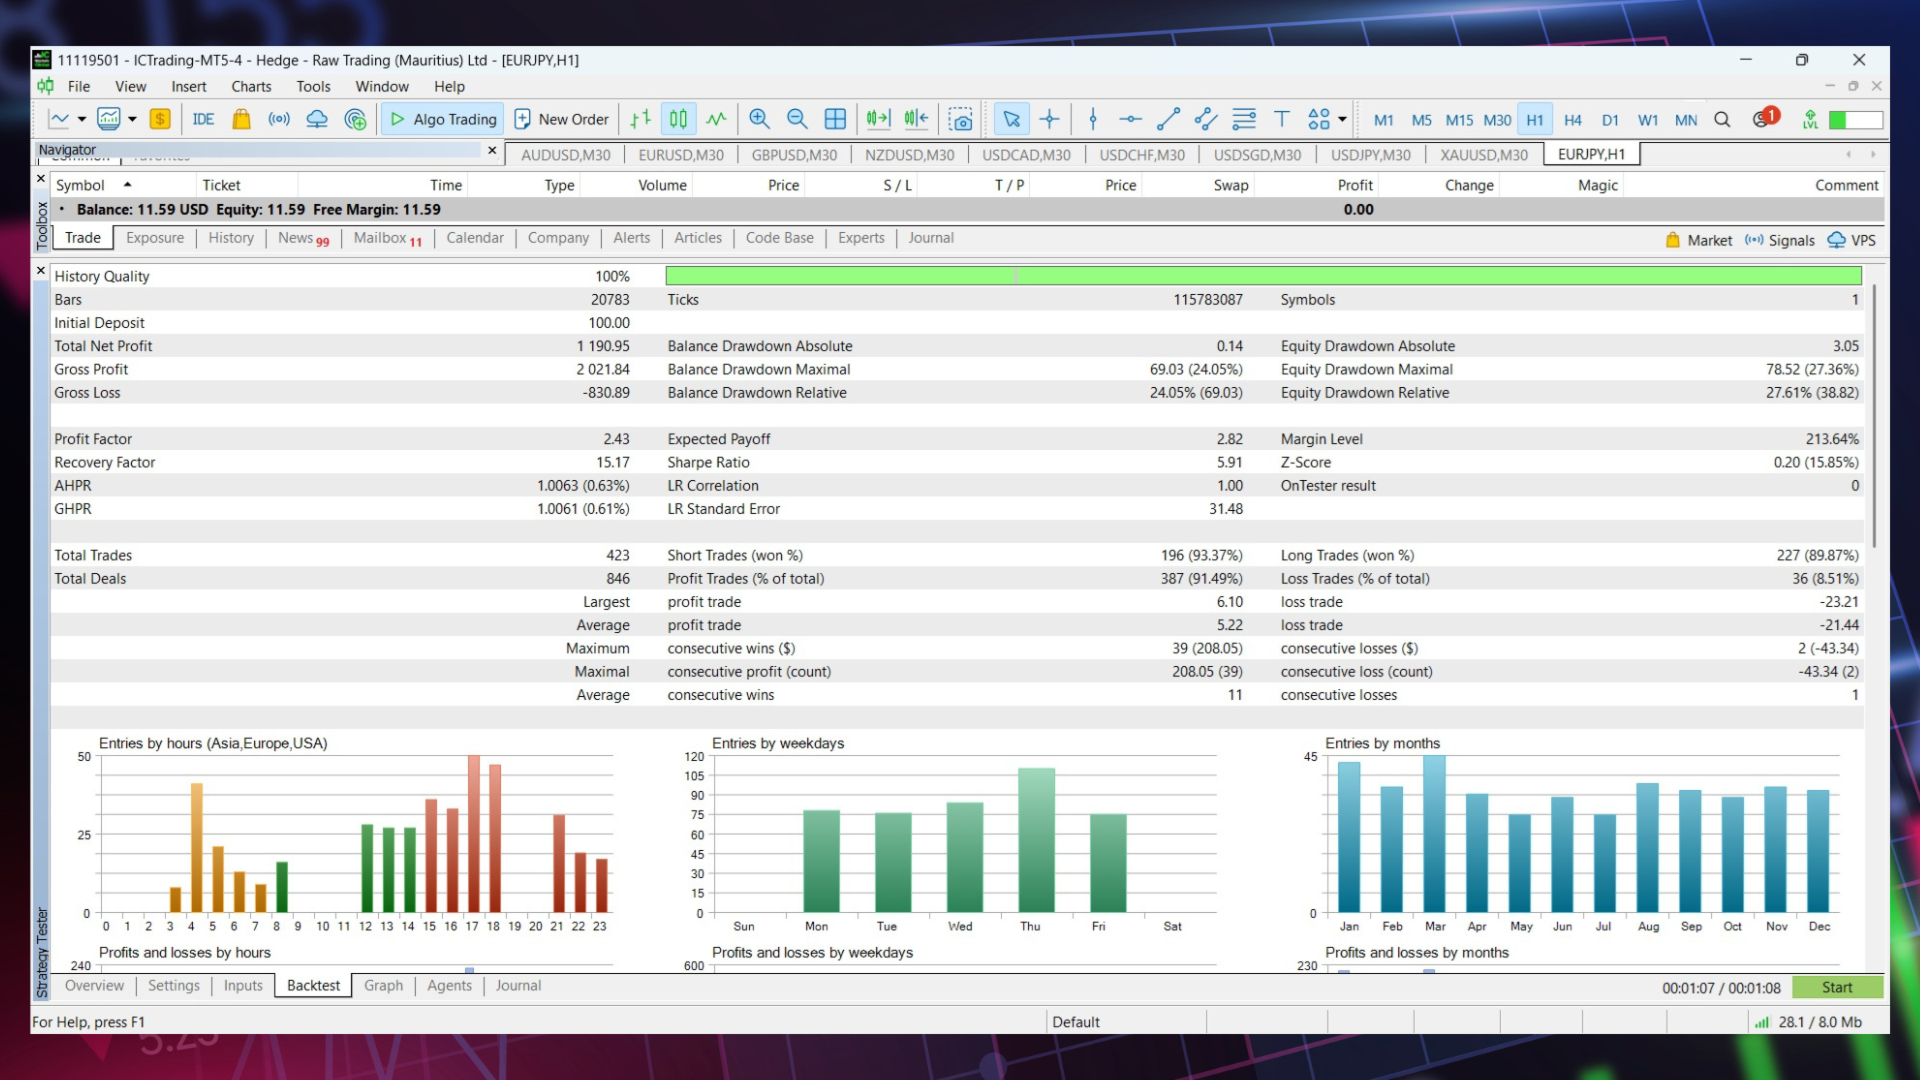
Task: Click the green History Quality progress bar
Action: (x=1263, y=276)
